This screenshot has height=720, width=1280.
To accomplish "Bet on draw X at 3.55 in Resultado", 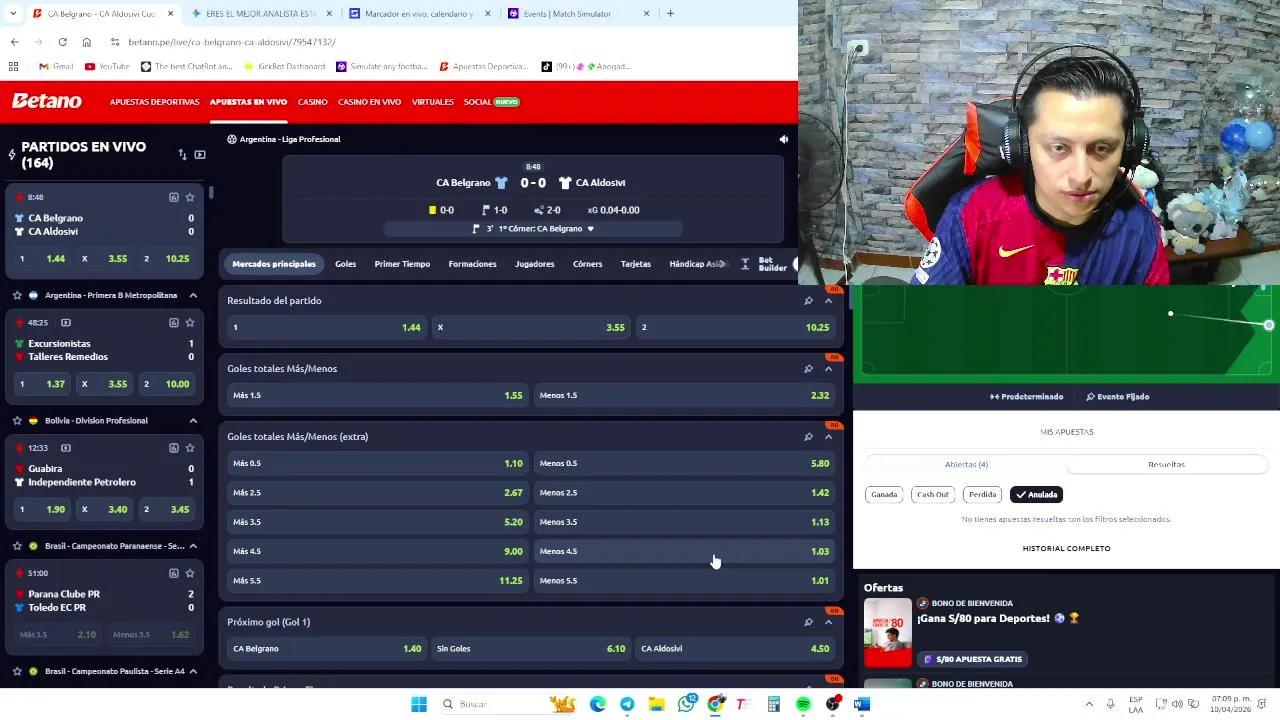I will [x=531, y=327].
